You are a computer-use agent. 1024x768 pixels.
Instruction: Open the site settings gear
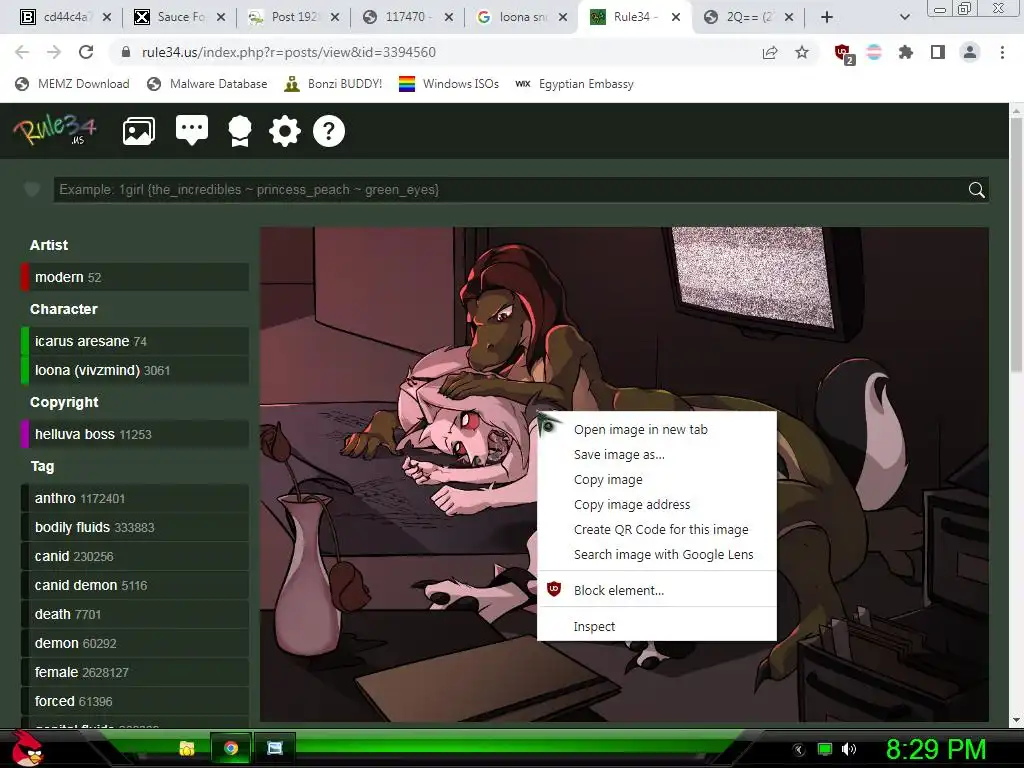(x=285, y=131)
